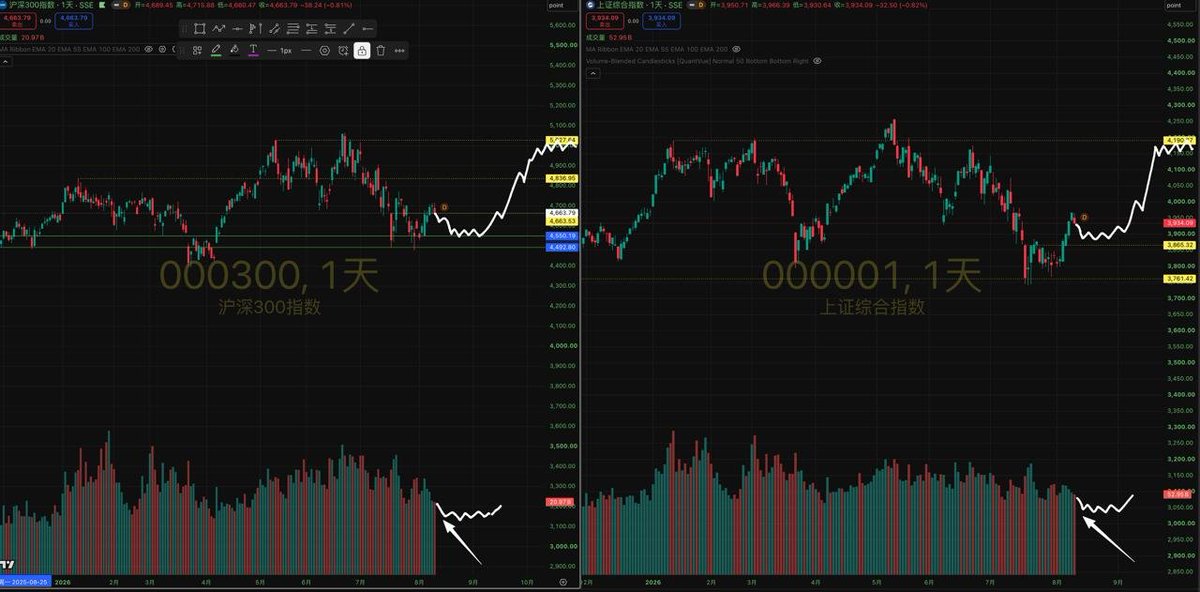Click the MA Ribbon legend text on left chart

70,49
